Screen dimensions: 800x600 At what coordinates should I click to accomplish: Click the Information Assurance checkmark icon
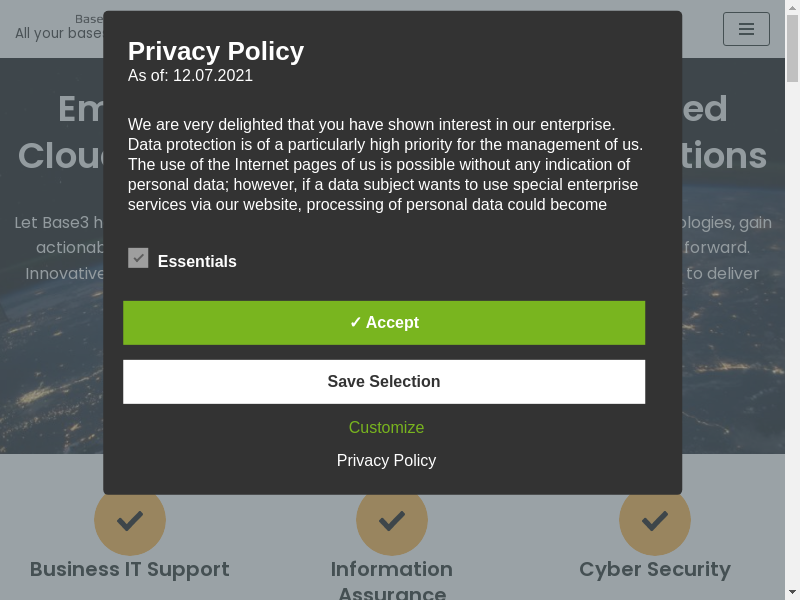point(392,519)
